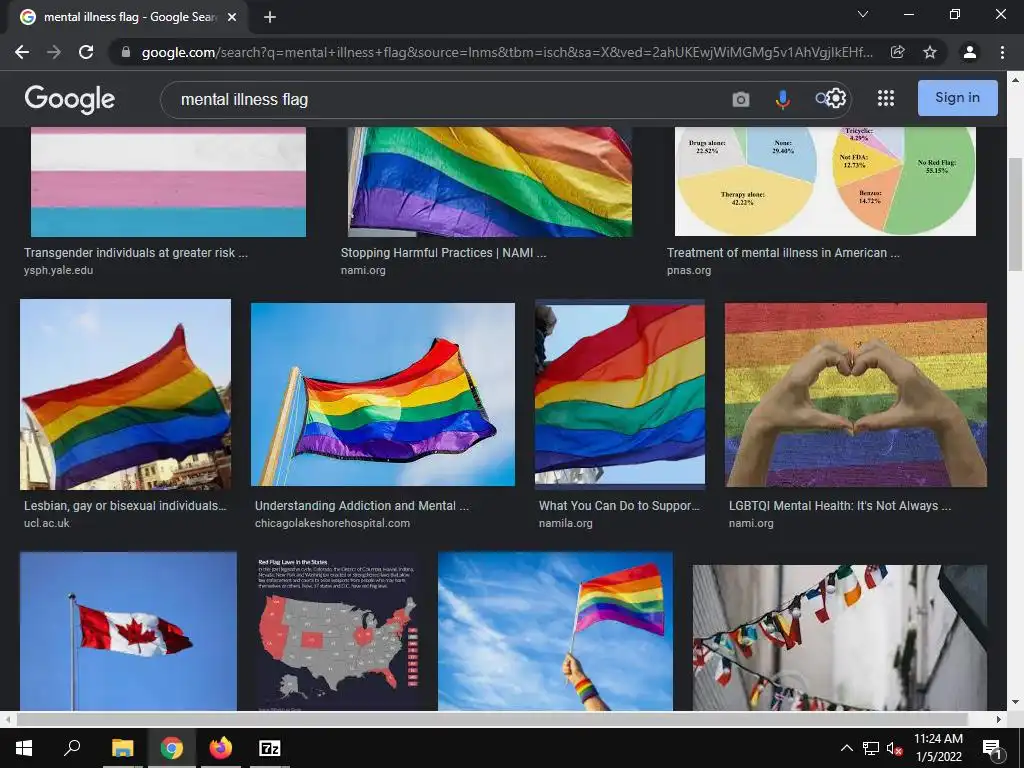Open the Chrome profile avatar button
The height and width of the screenshot is (768, 1024).
click(x=970, y=52)
